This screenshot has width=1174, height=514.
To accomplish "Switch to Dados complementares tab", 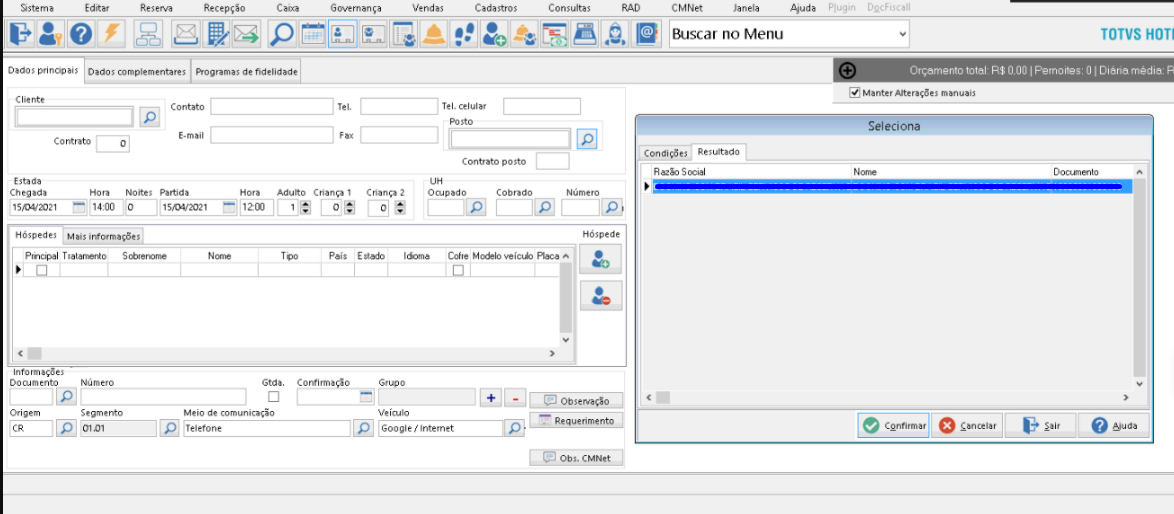I will pos(137,72).
